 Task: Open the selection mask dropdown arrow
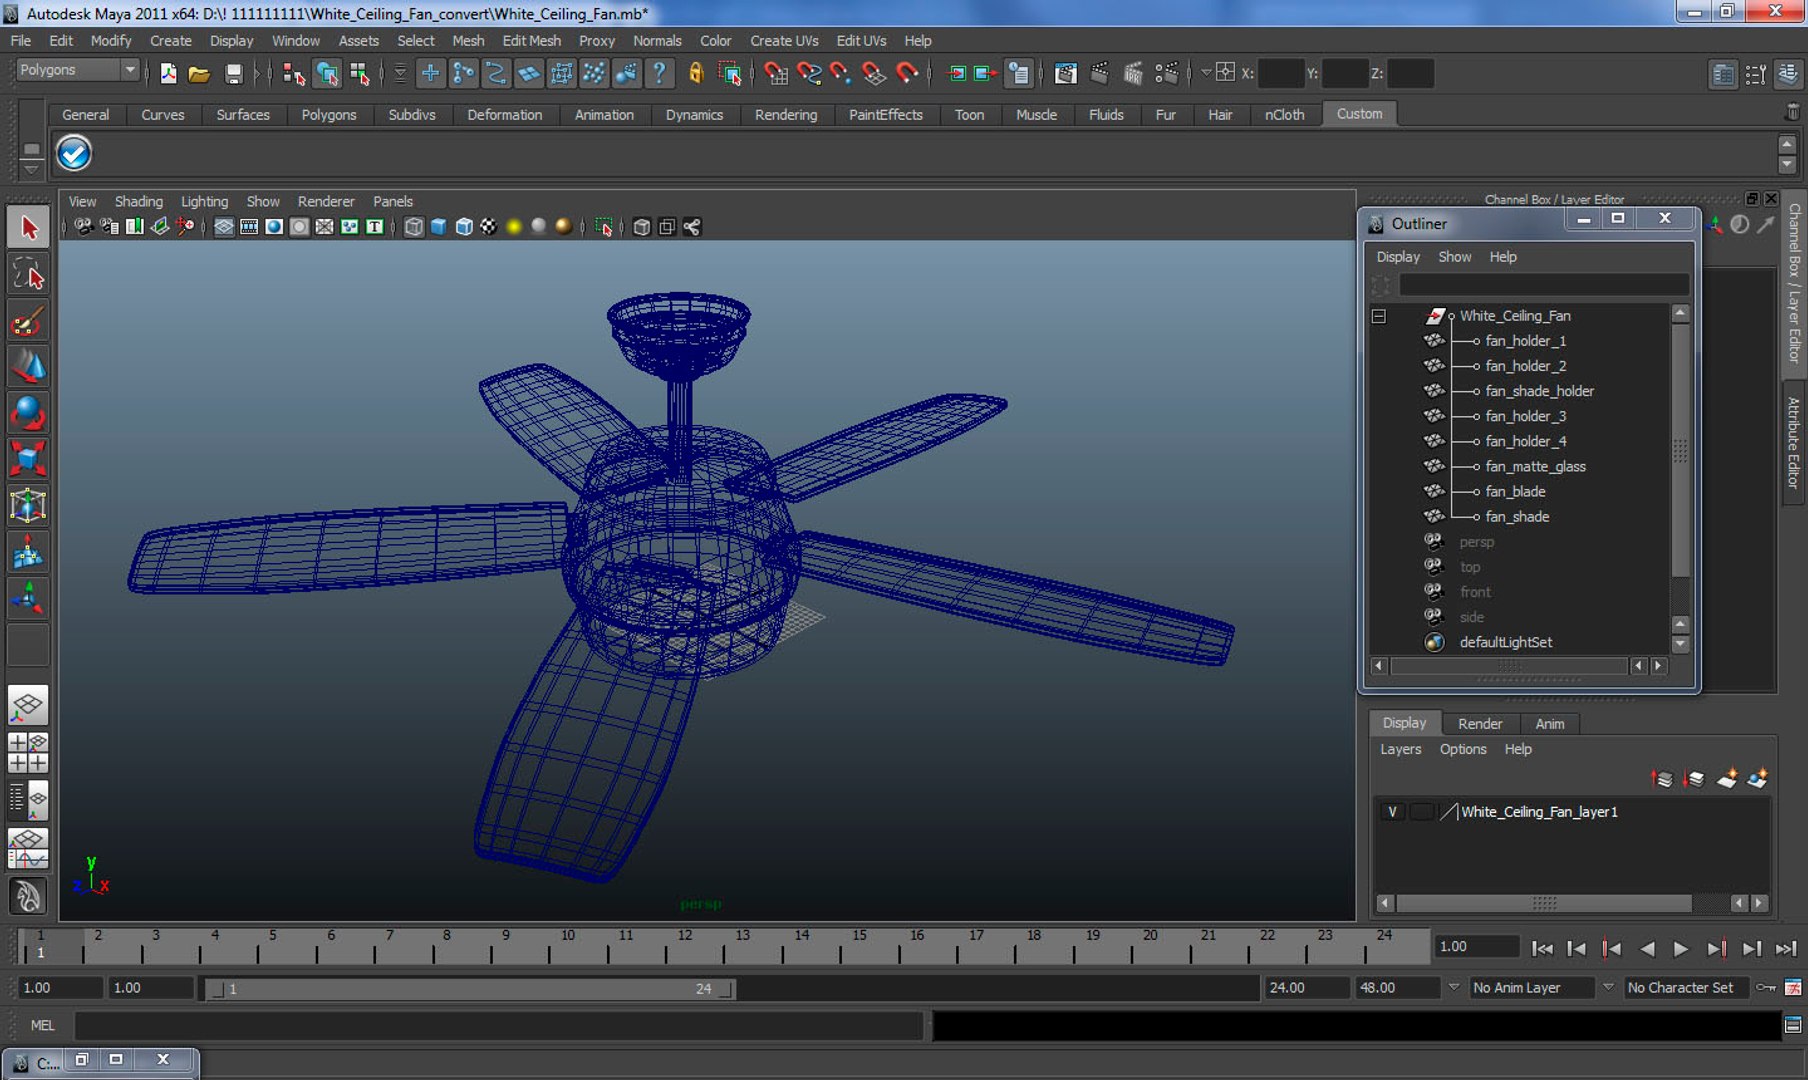[399, 73]
